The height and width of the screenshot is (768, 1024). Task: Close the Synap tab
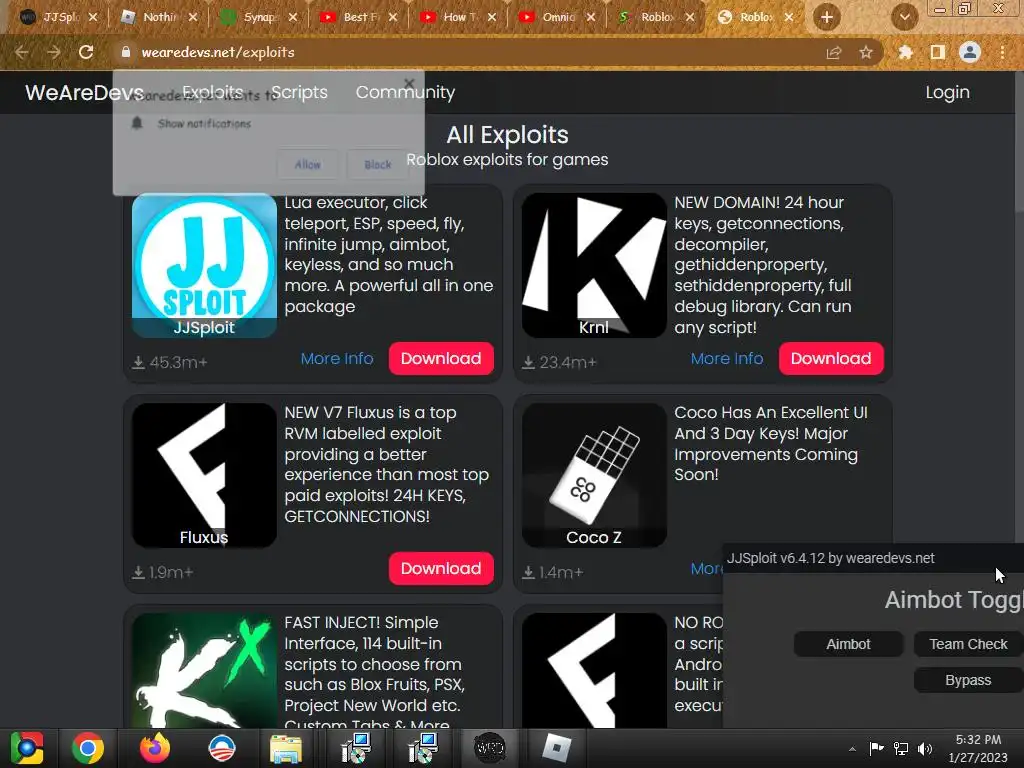pyautogui.click(x=293, y=17)
